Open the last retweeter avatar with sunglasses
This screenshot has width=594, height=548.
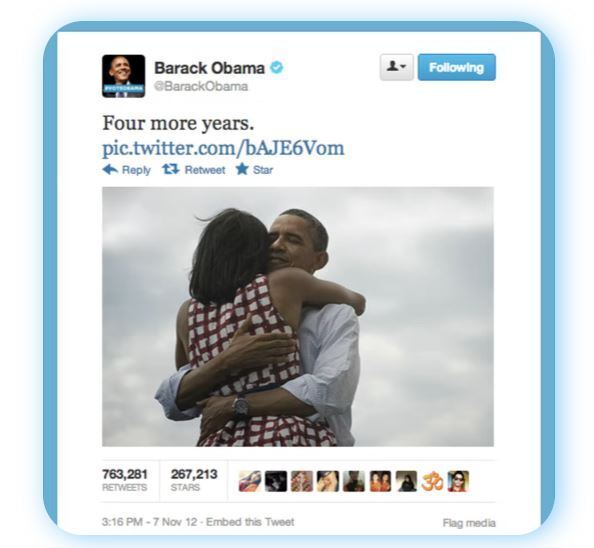[458, 481]
